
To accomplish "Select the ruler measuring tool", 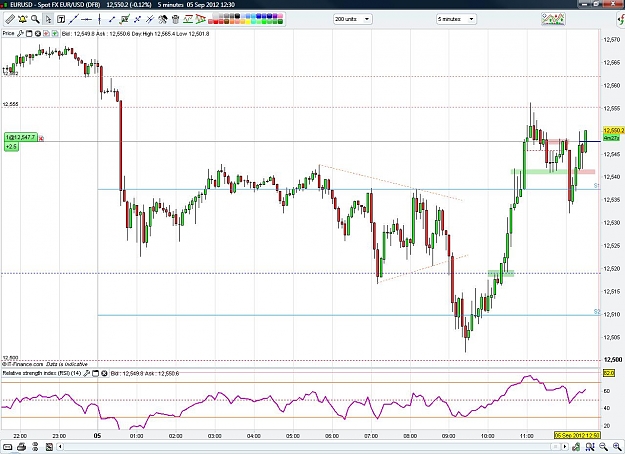I will pyautogui.click(x=10, y=19).
